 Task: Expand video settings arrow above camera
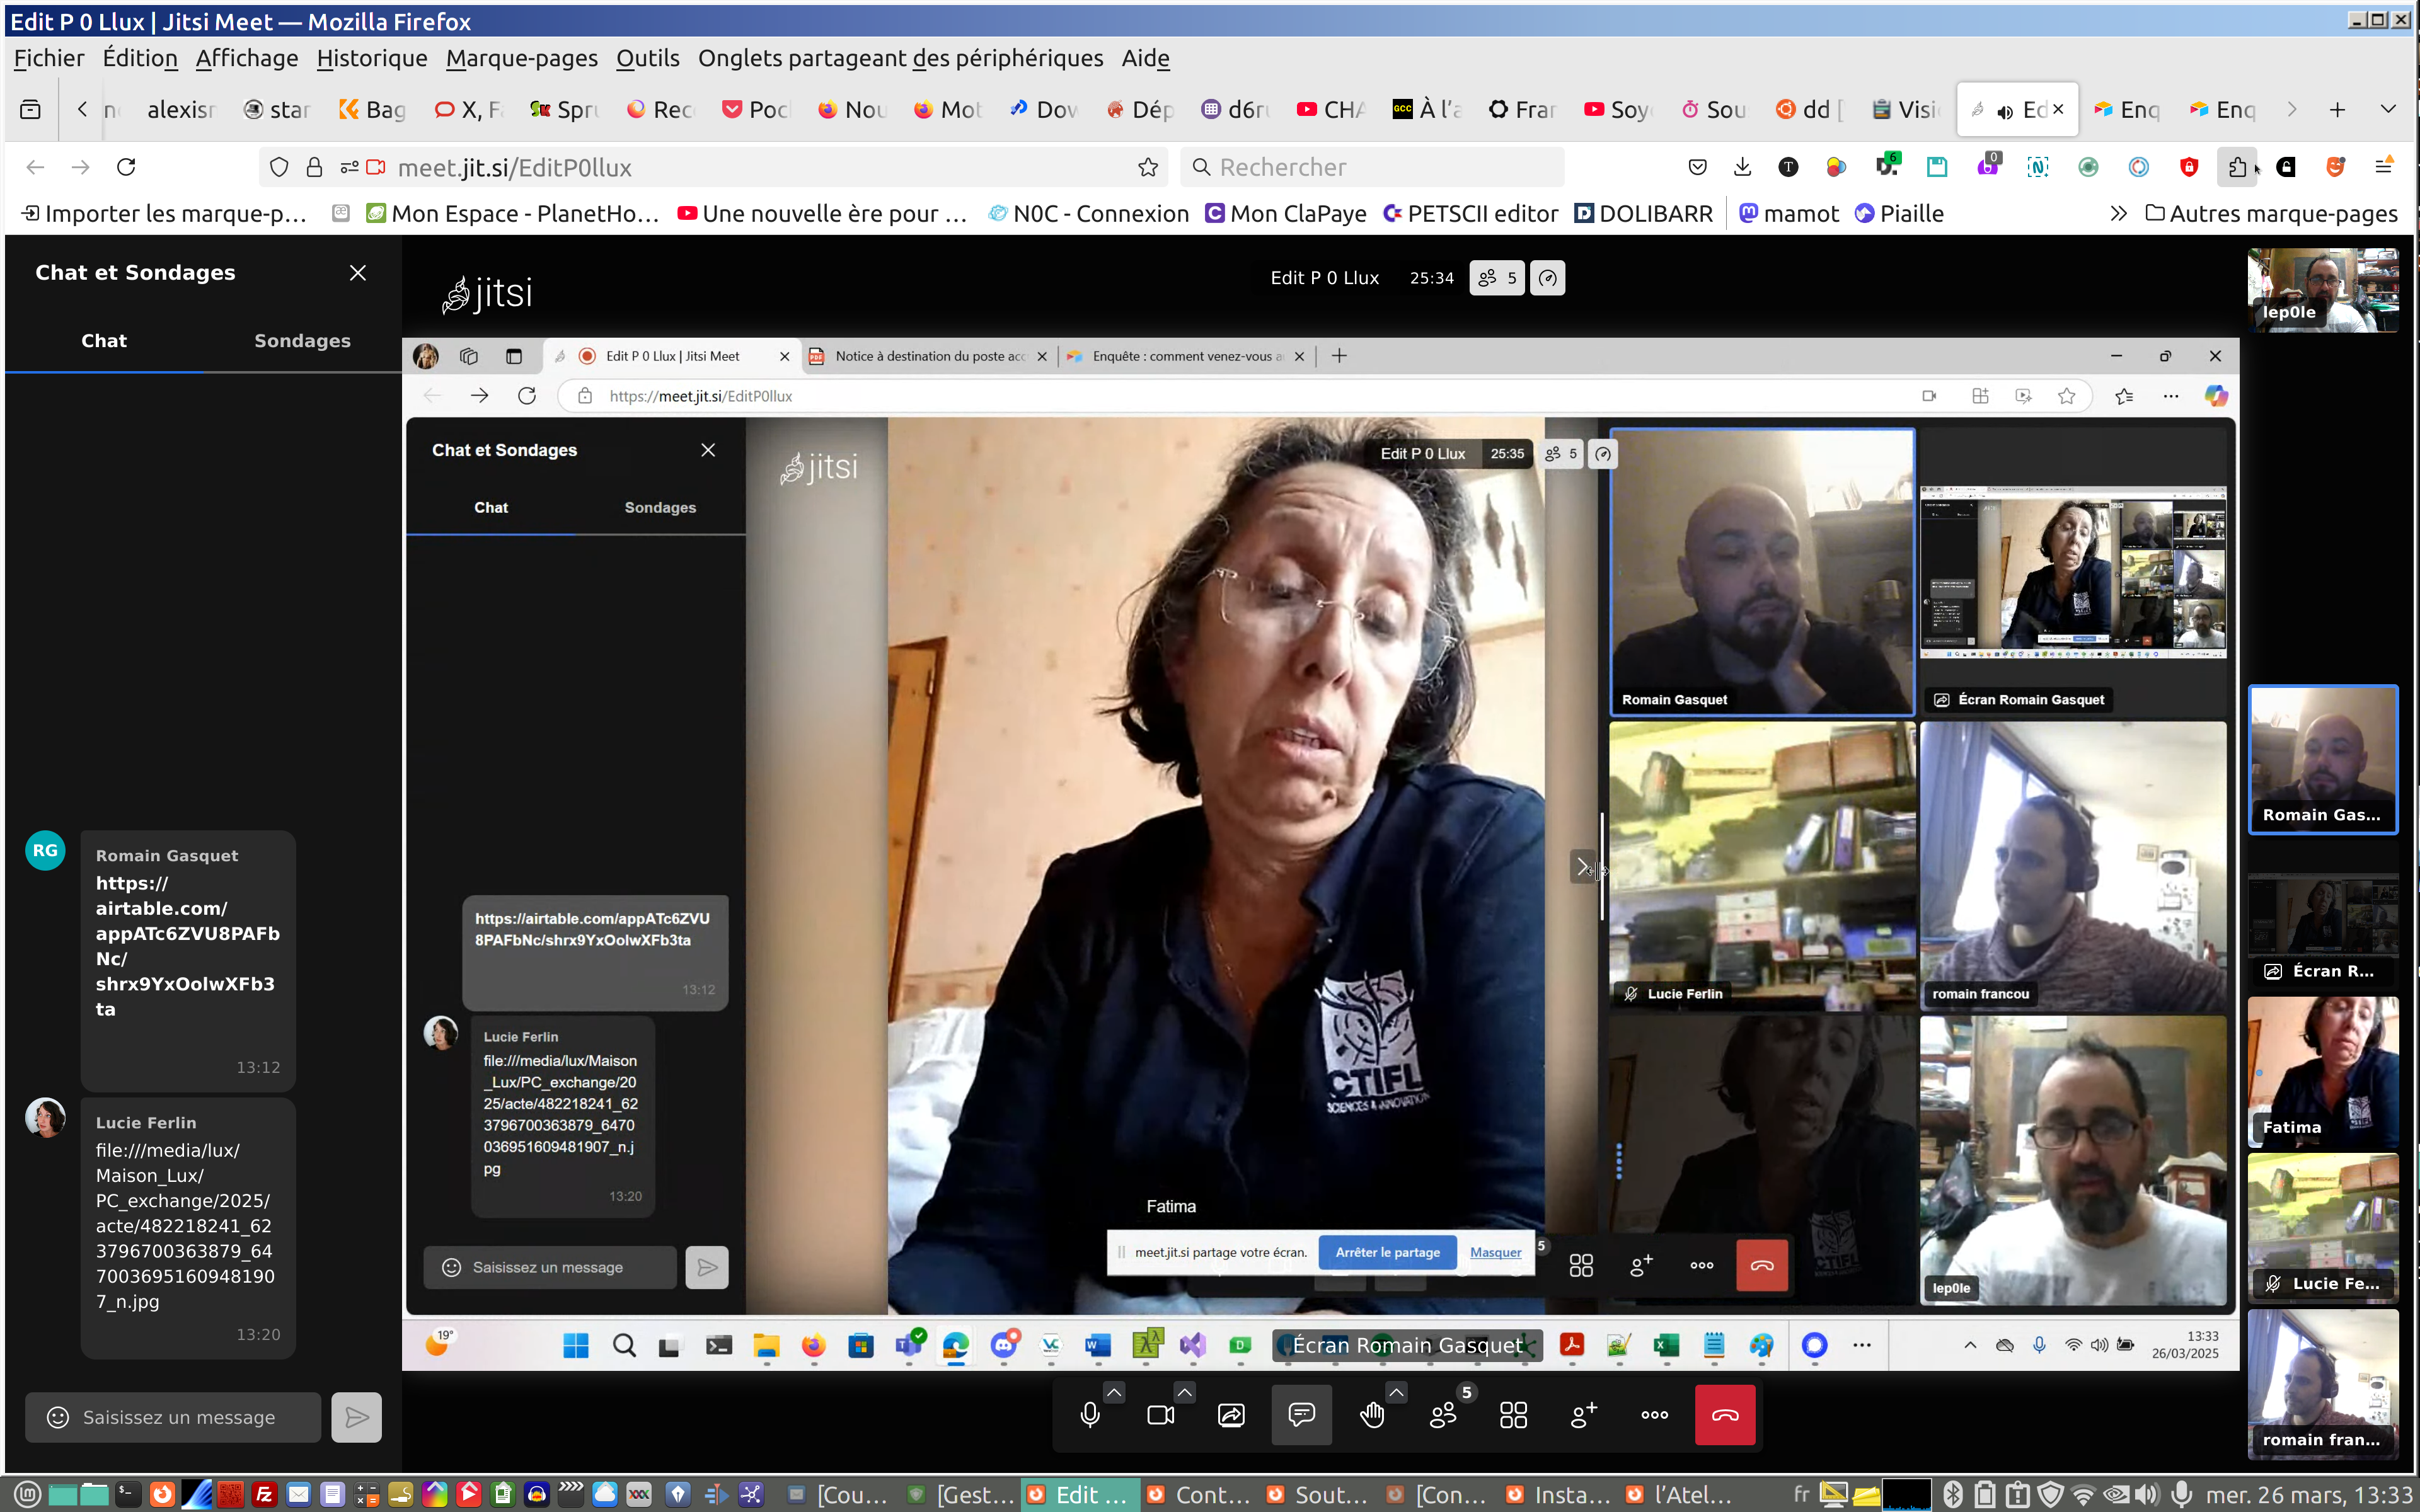point(1184,1391)
